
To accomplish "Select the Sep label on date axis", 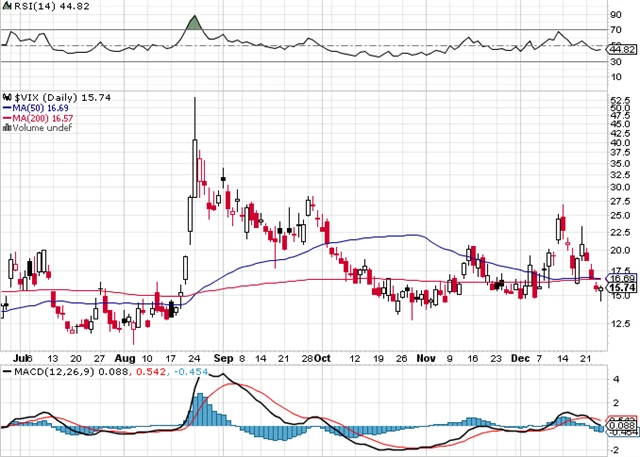I will [223, 357].
